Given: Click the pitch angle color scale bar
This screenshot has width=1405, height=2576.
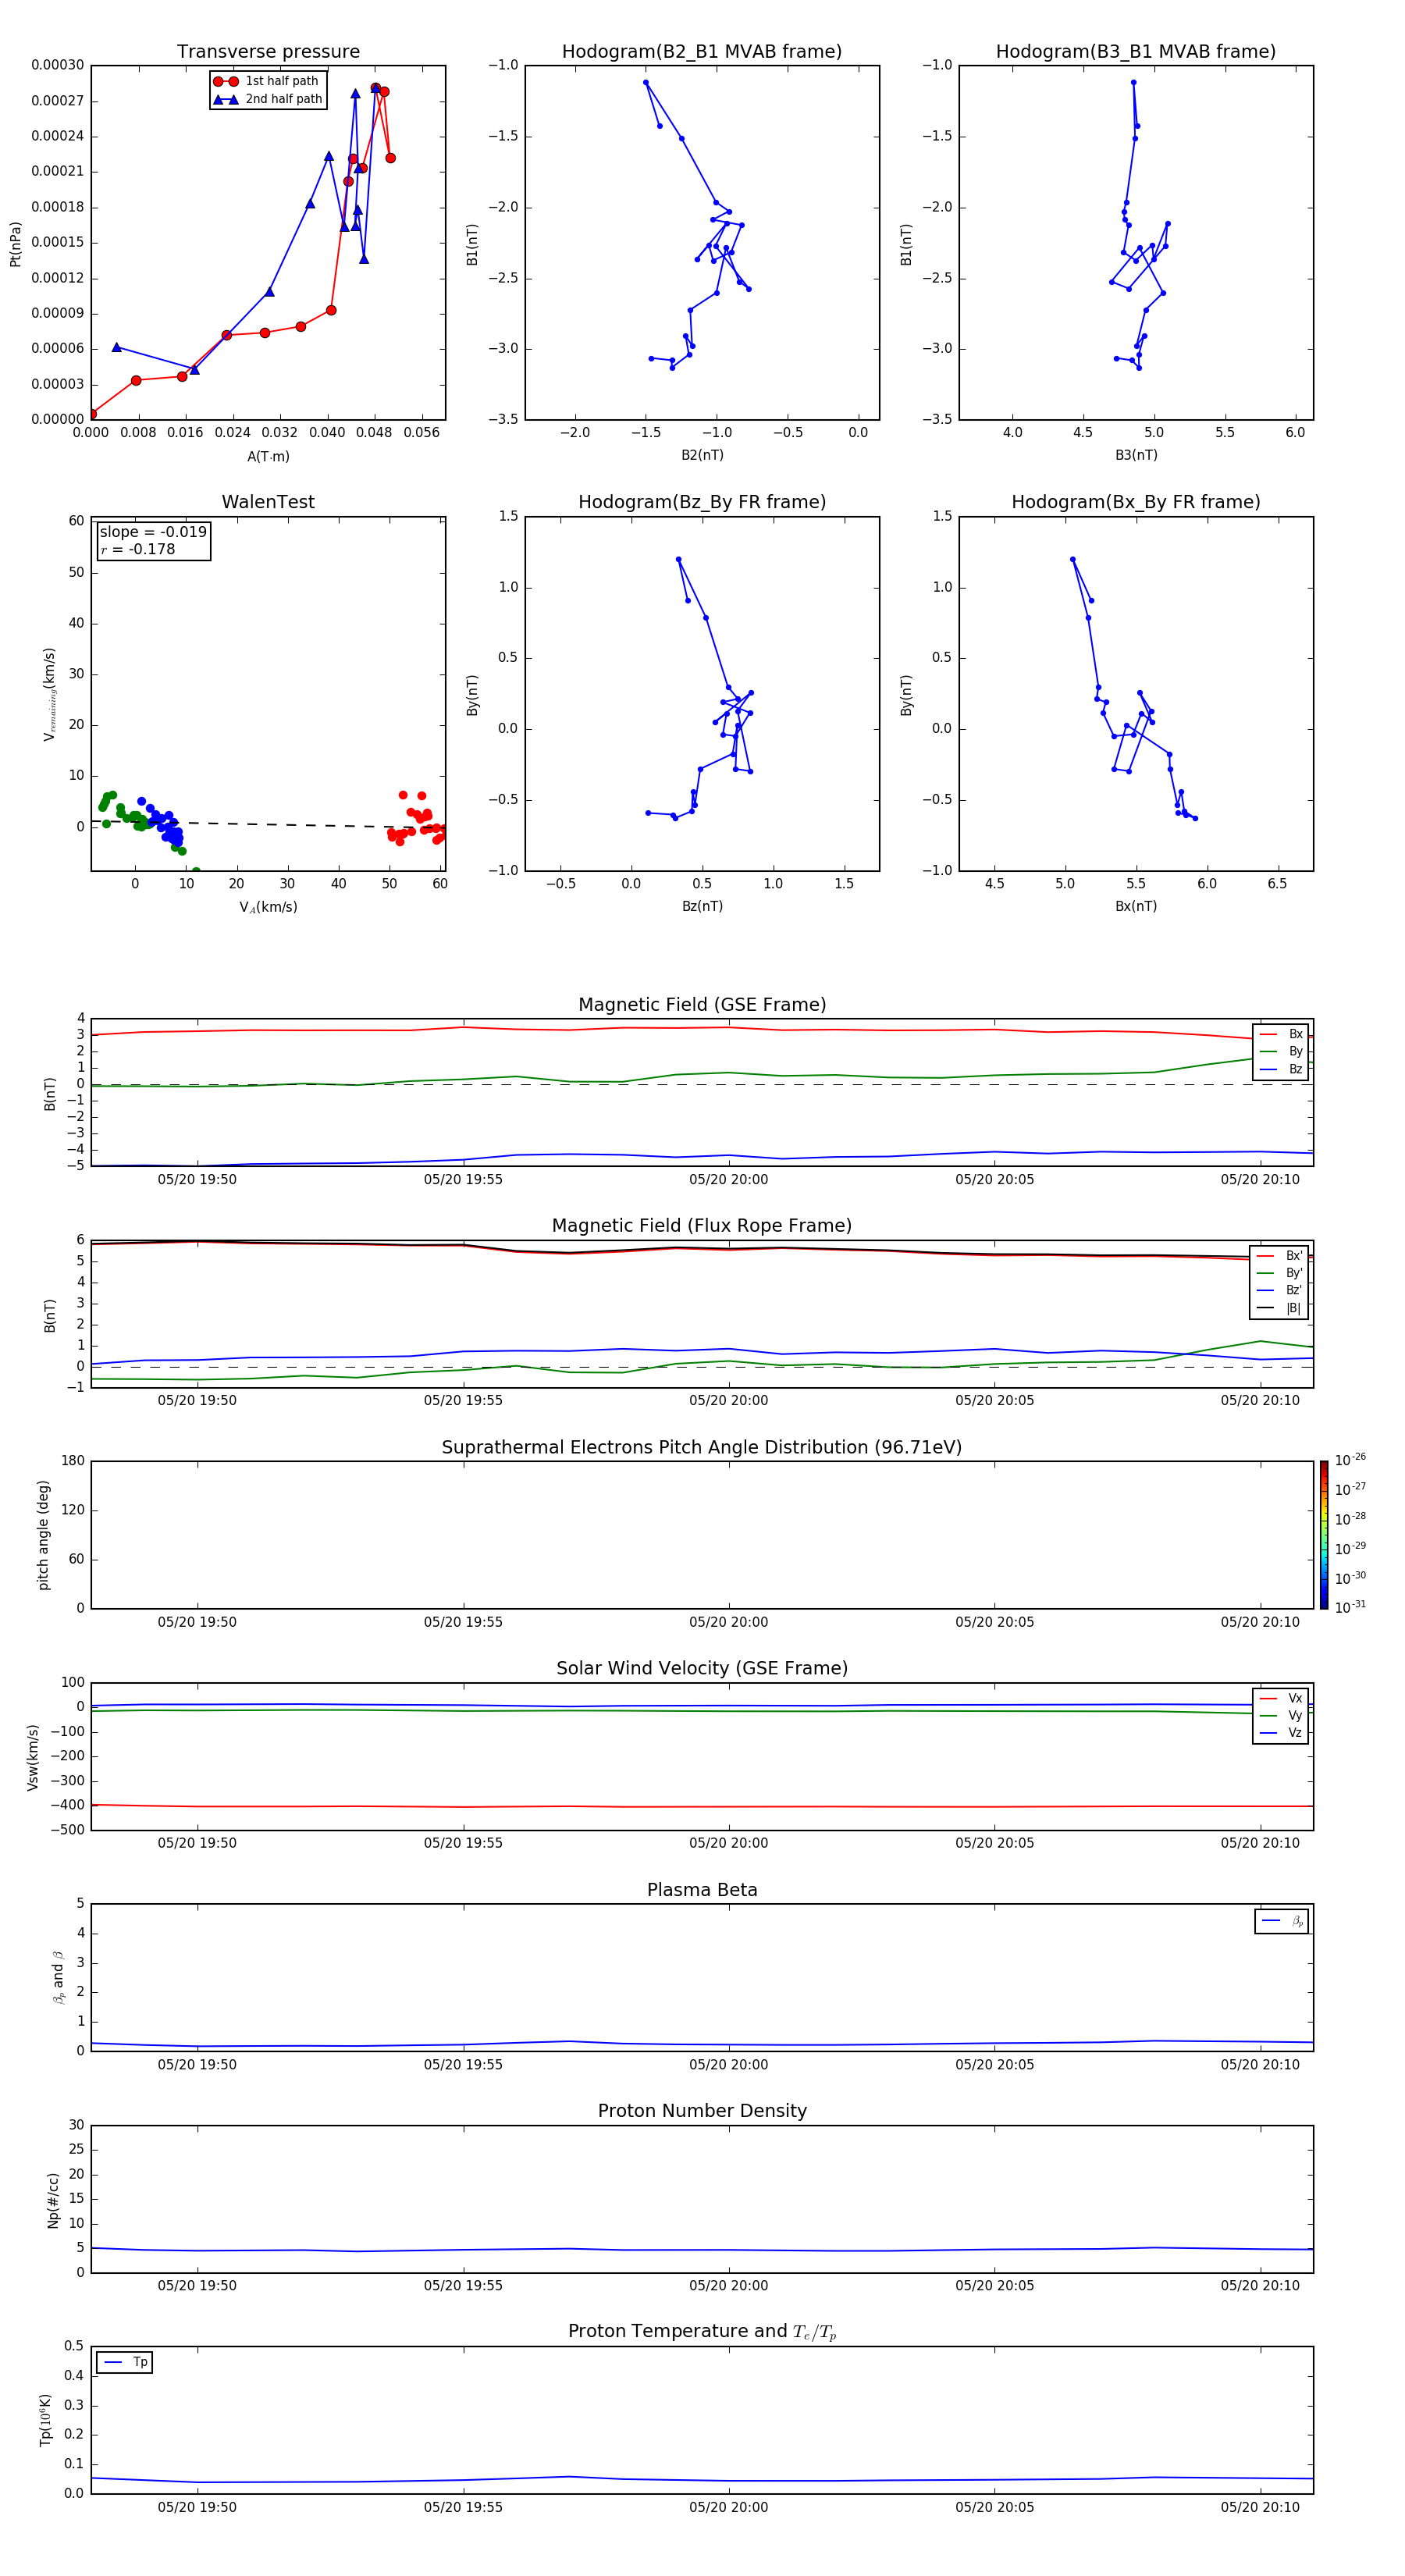Looking at the screenshot, I should click(1324, 1535).
